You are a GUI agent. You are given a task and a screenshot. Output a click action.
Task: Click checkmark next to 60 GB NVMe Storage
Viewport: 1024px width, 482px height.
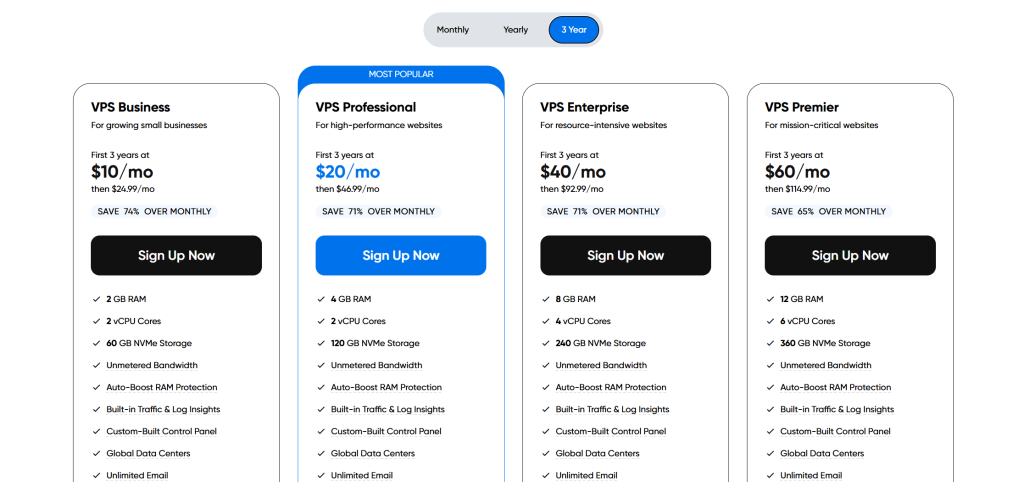pyautogui.click(x=96, y=343)
